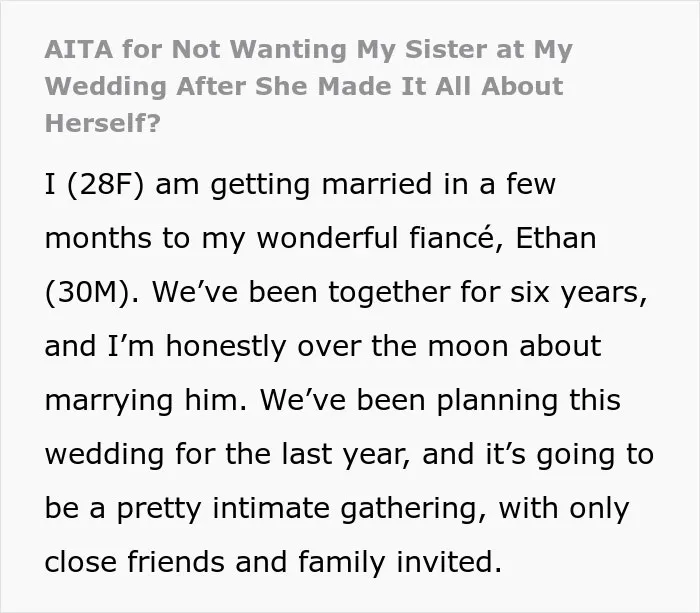This screenshot has width=700, height=613.
Task: Click the name 'Ethan' in the paragraph
Action: pyautogui.click(x=555, y=238)
